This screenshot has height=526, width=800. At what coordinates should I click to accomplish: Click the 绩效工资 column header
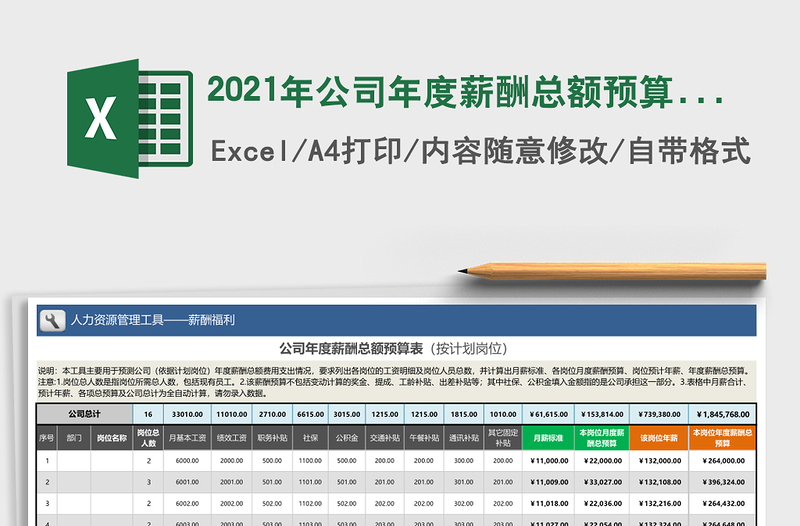(232, 438)
